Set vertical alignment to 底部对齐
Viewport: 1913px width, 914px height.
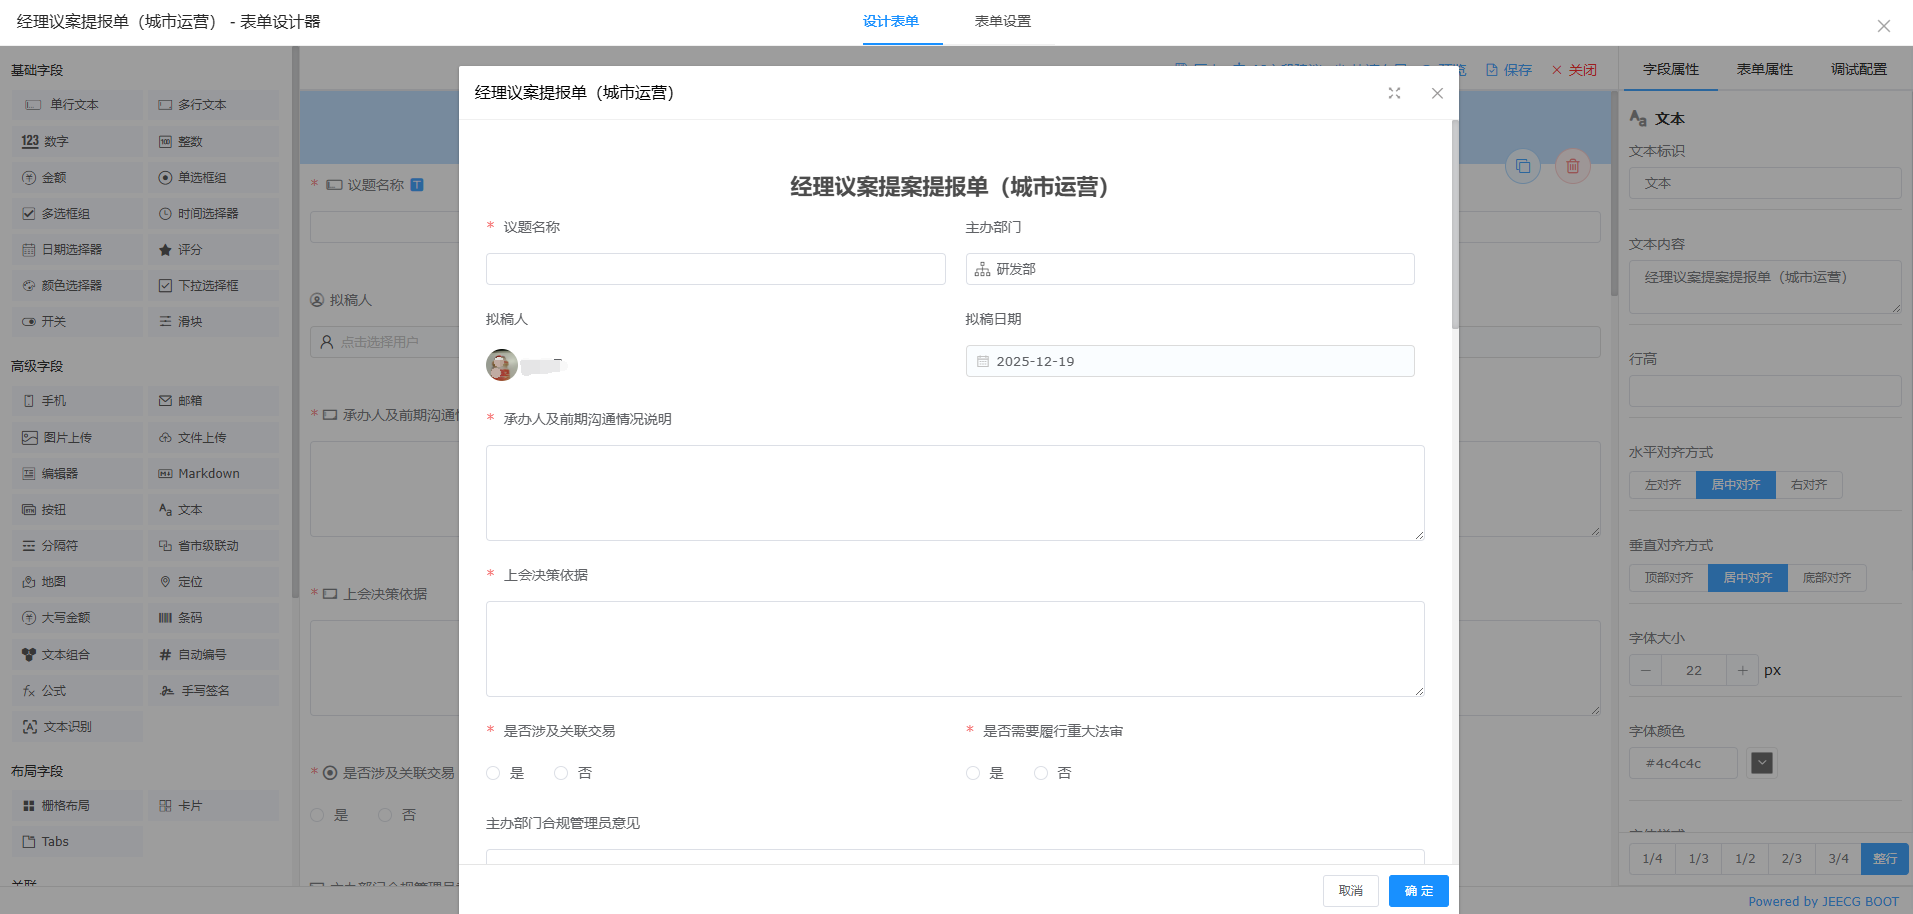(1827, 578)
